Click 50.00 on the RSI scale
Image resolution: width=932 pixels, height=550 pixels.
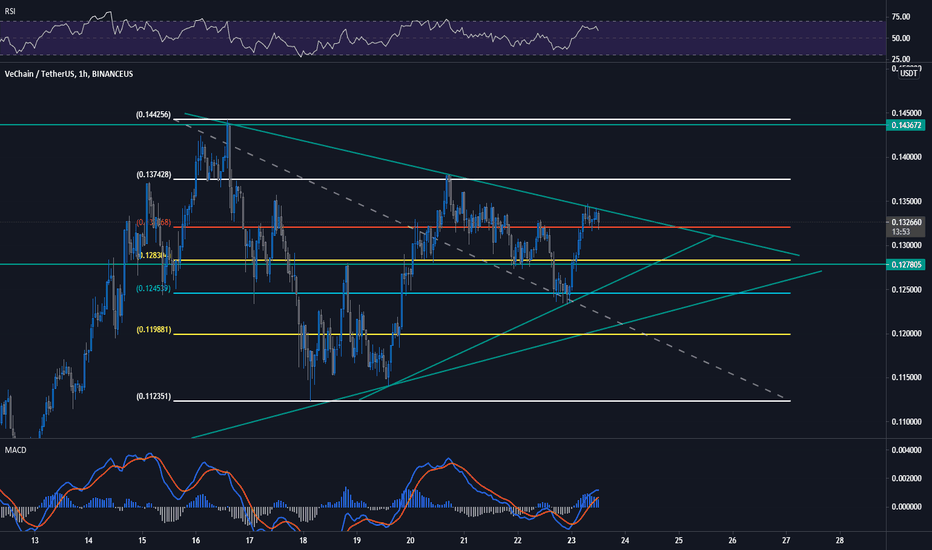[901, 38]
